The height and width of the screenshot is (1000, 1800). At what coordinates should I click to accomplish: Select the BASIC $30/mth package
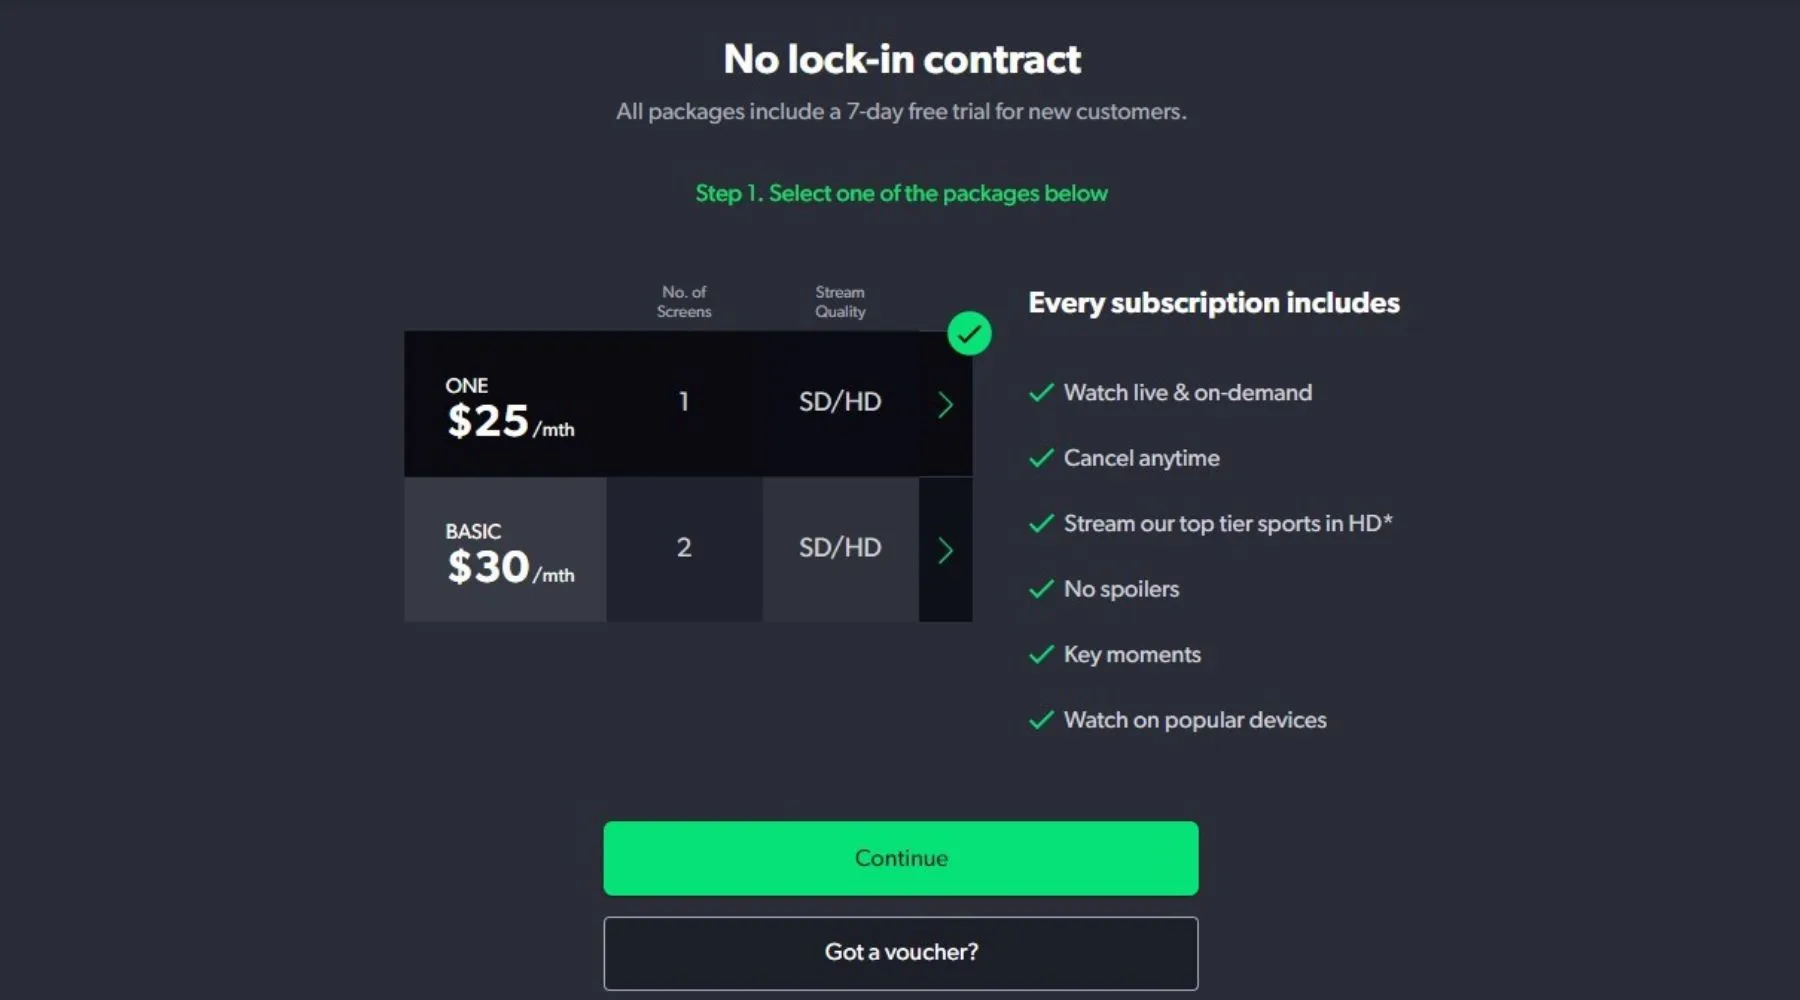coord(508,551)
